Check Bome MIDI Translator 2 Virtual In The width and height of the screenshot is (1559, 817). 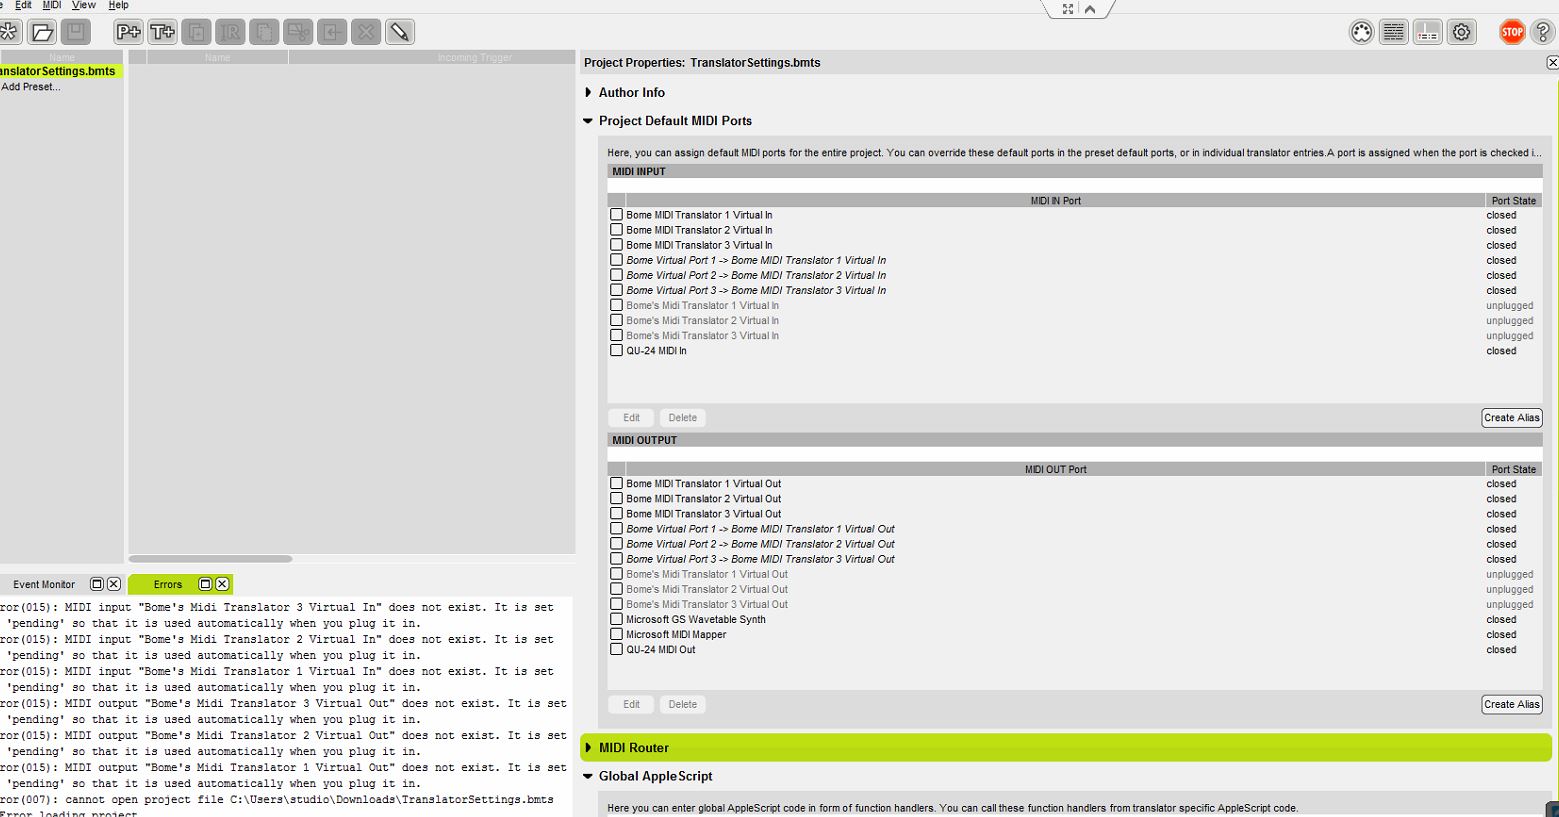(x=616, y=229)
